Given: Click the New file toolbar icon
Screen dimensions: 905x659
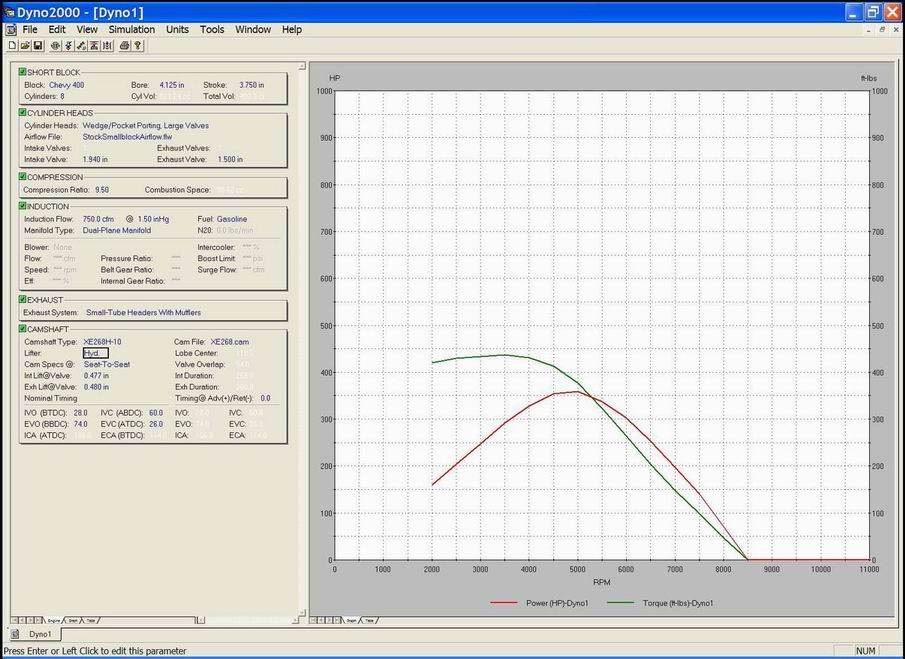Looking at the screenshot, I should (x=11, y=46).
